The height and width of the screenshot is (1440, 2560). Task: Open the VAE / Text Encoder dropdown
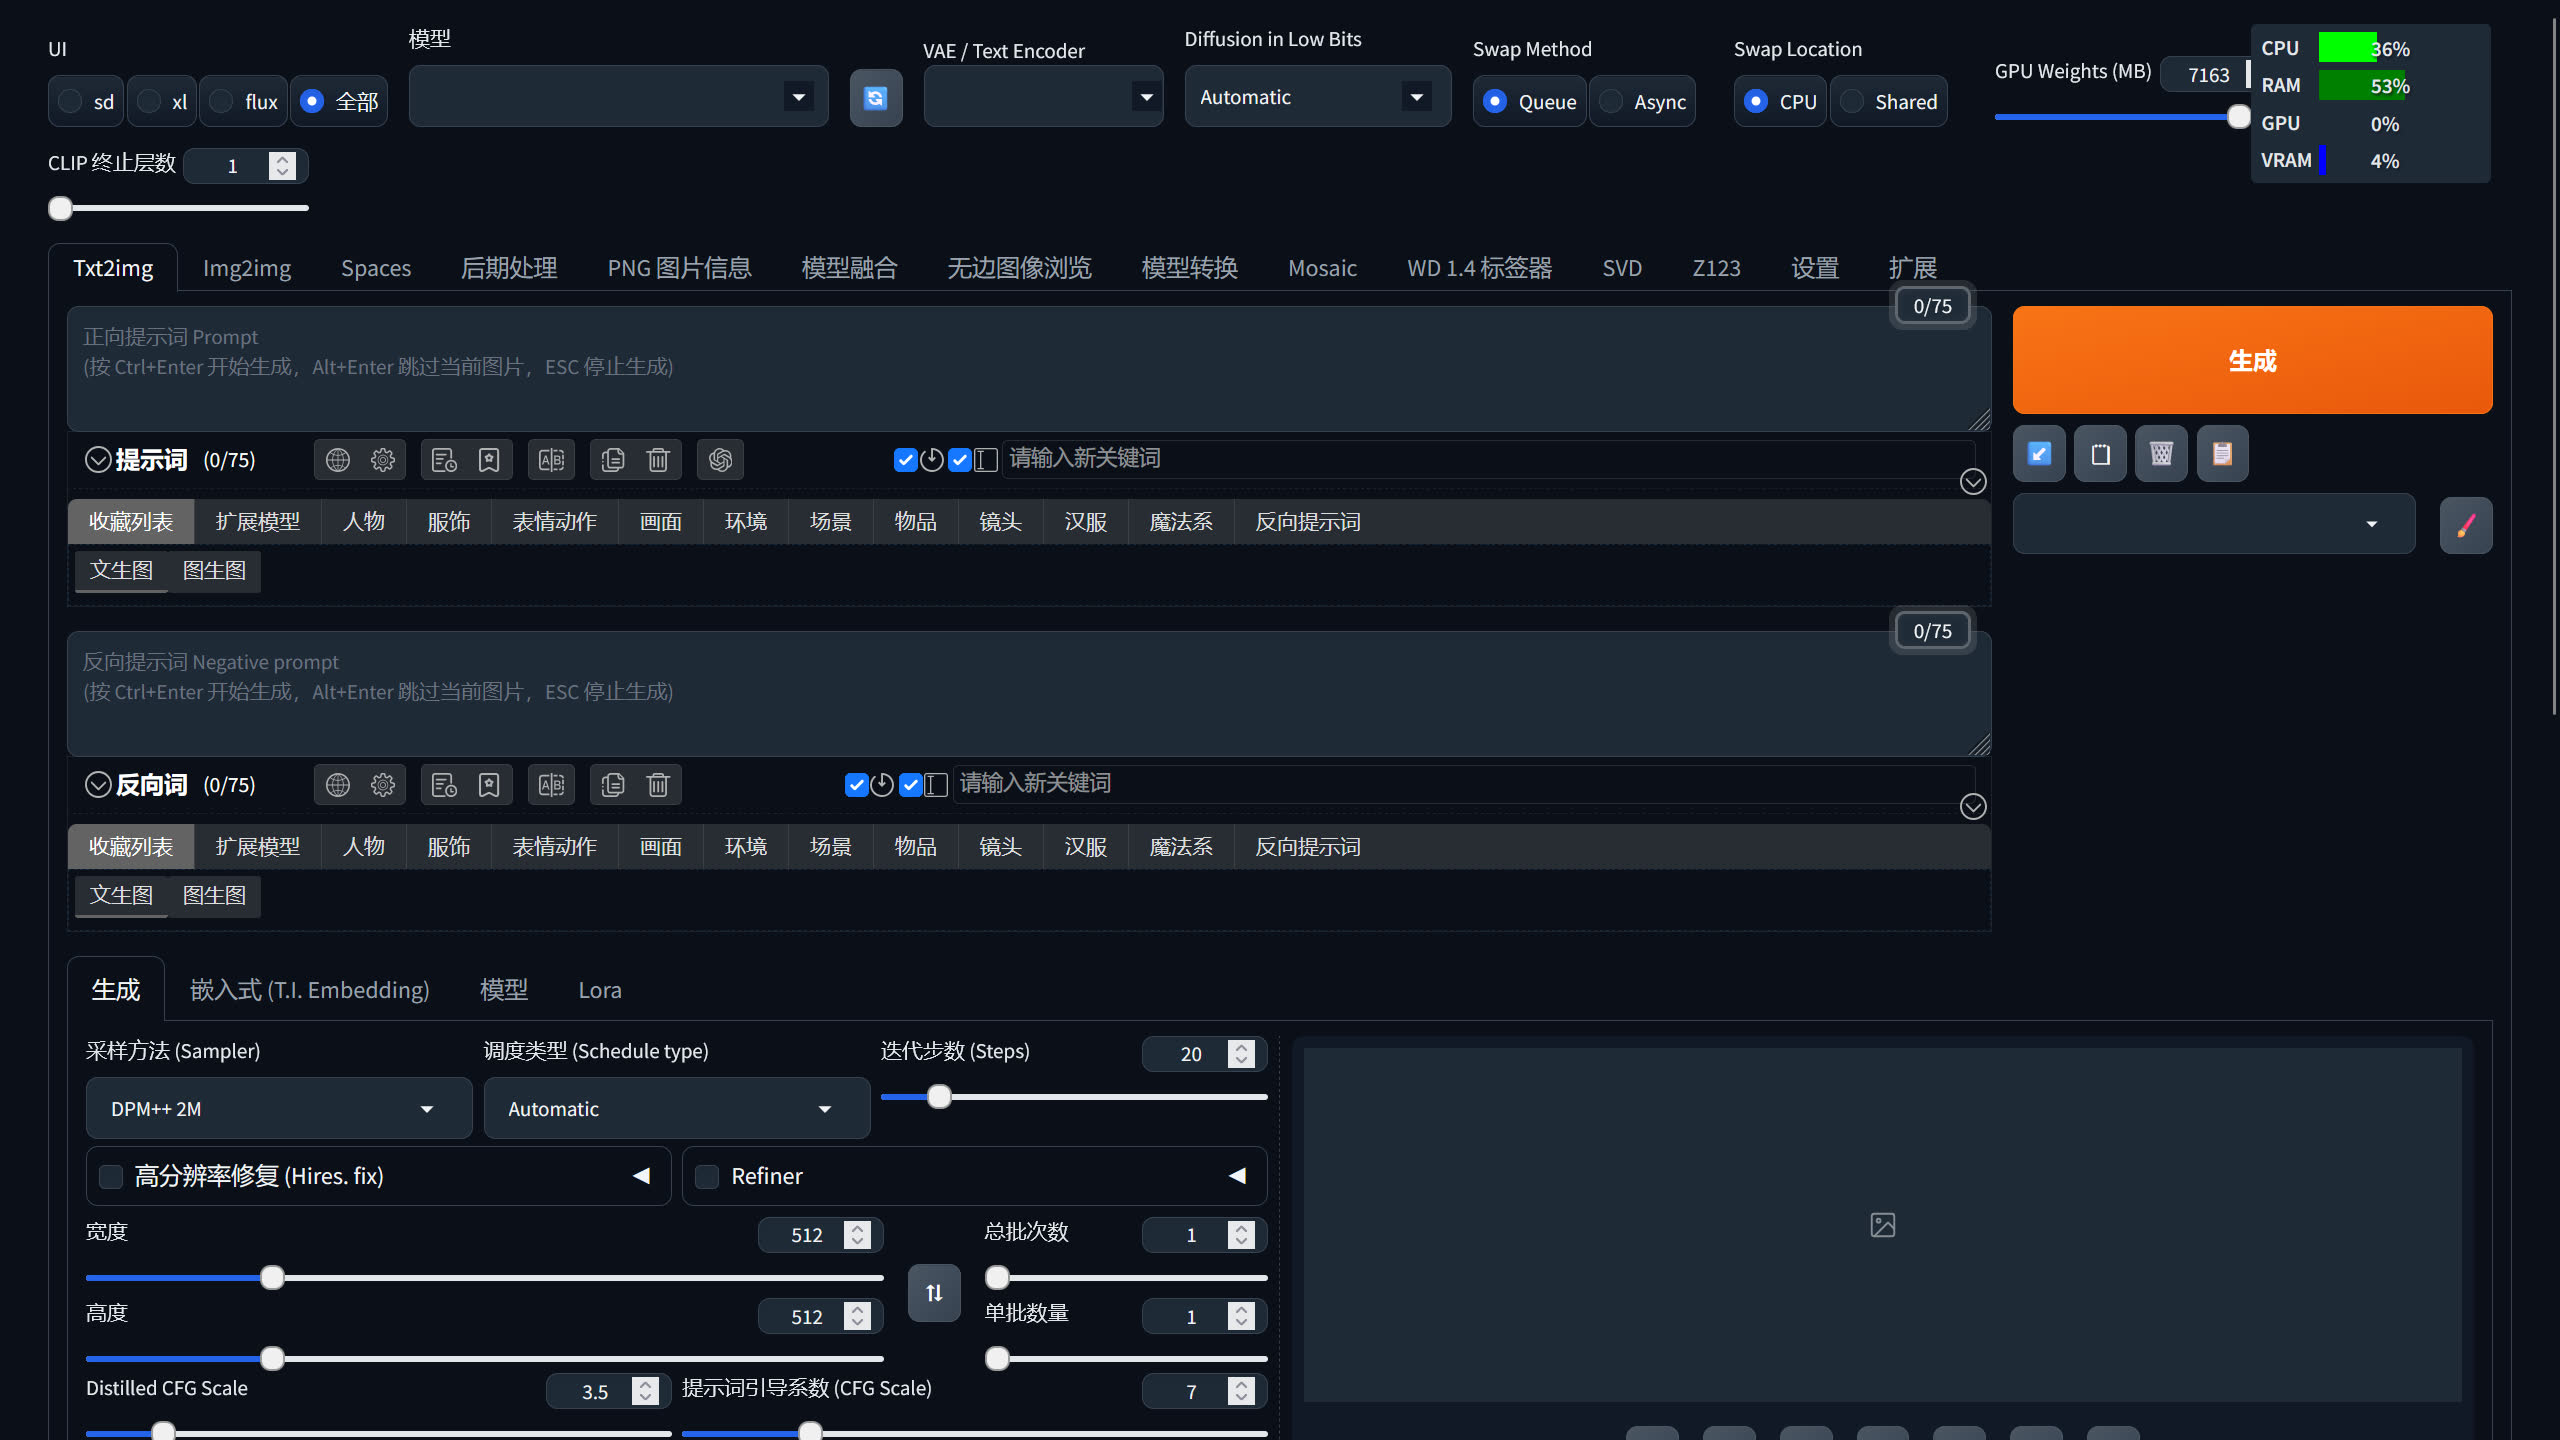tap(1043, 97)
